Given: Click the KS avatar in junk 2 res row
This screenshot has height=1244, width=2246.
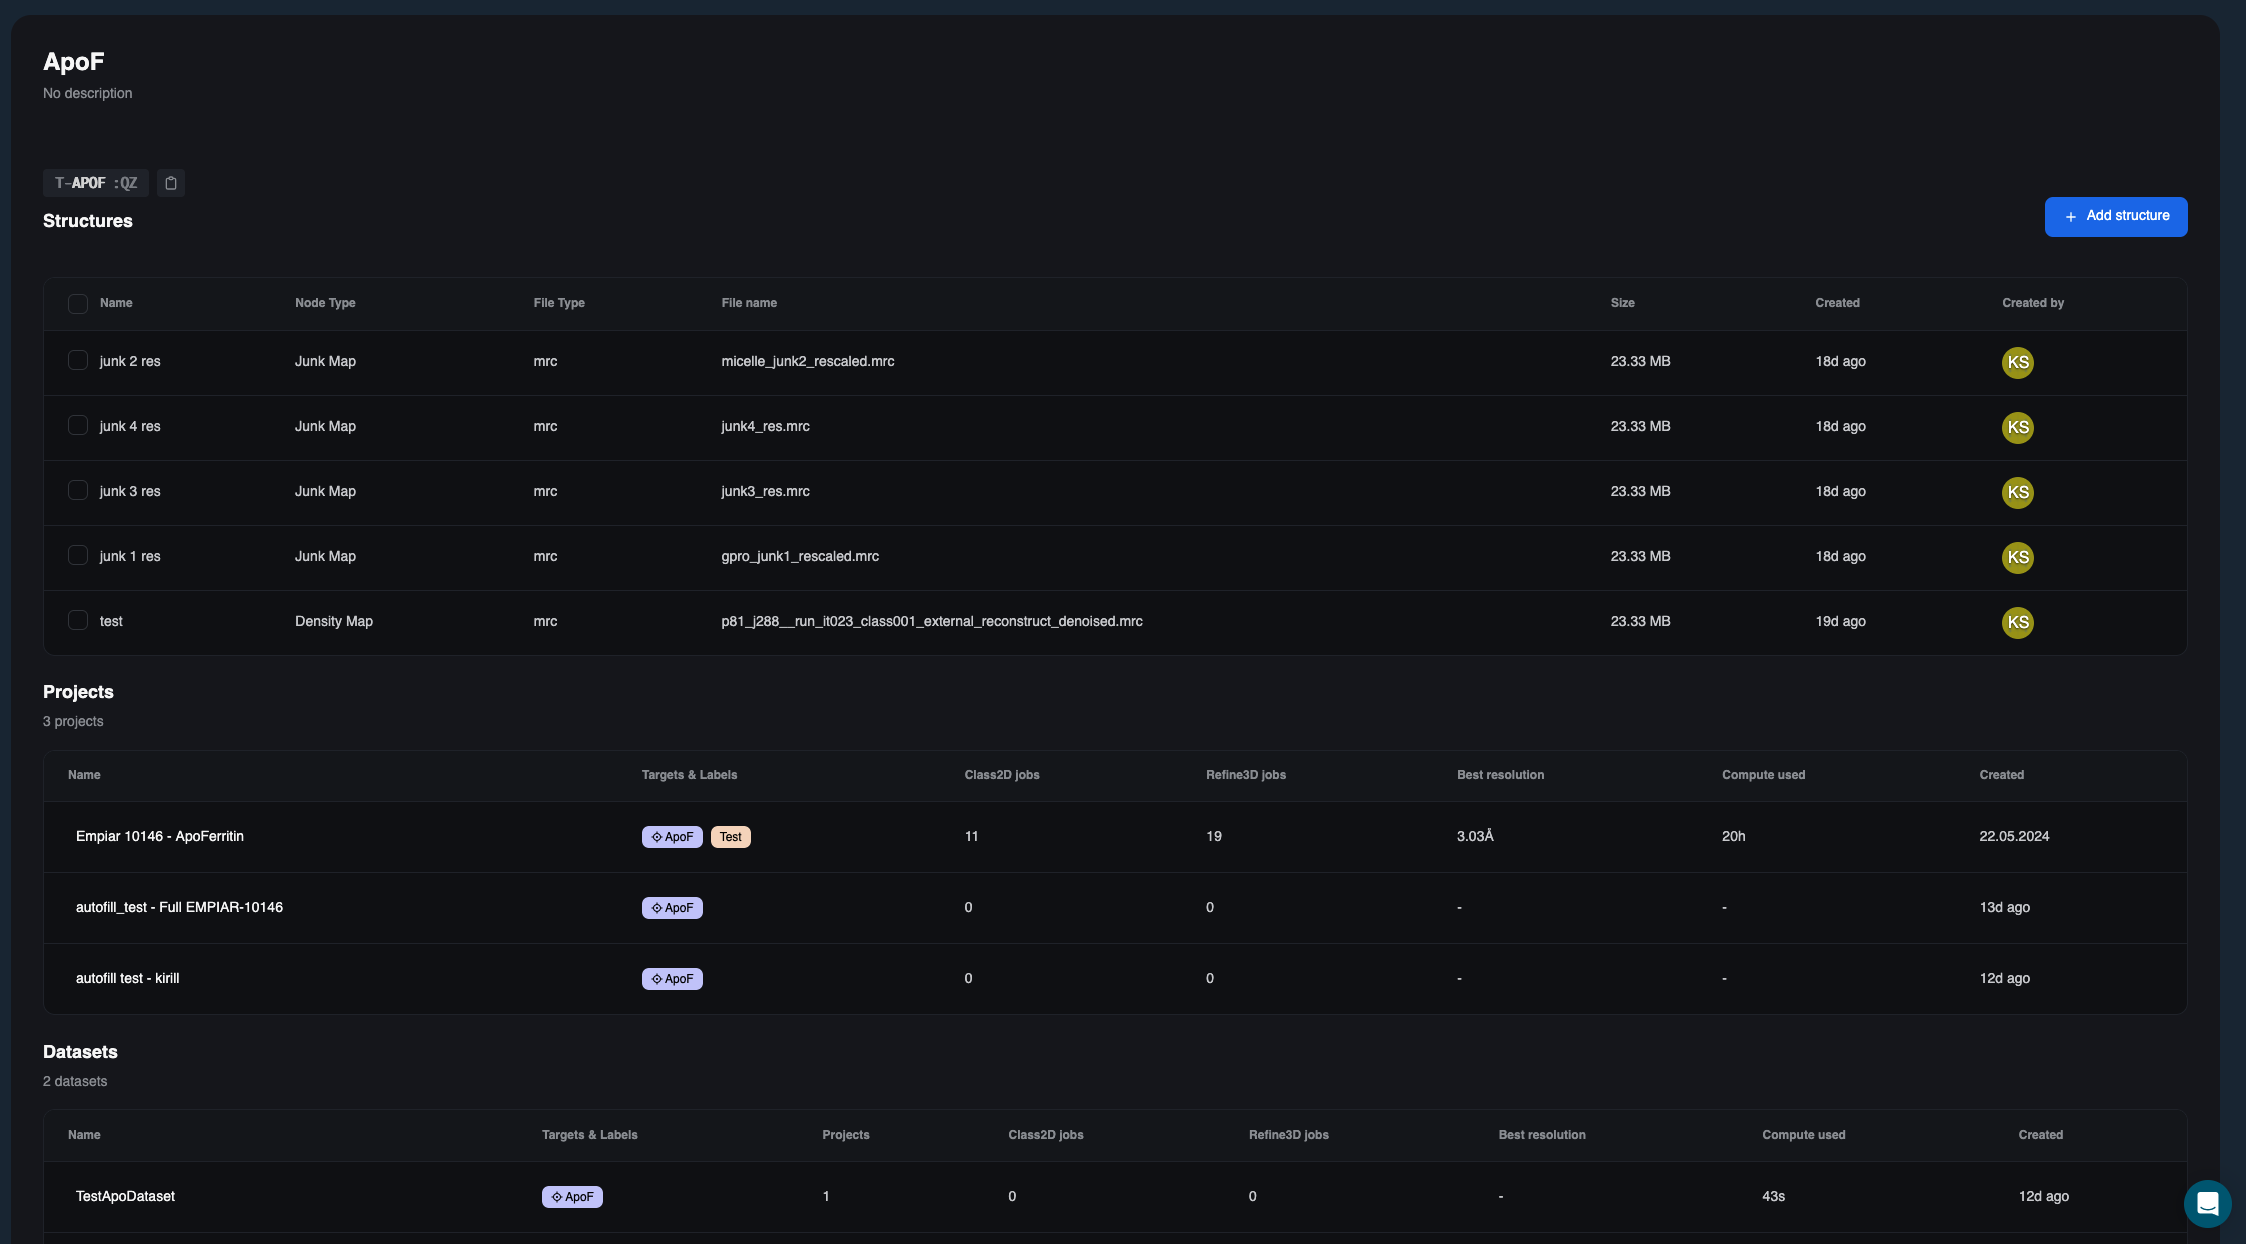Looking at the screenshot, I should 2017,362.
